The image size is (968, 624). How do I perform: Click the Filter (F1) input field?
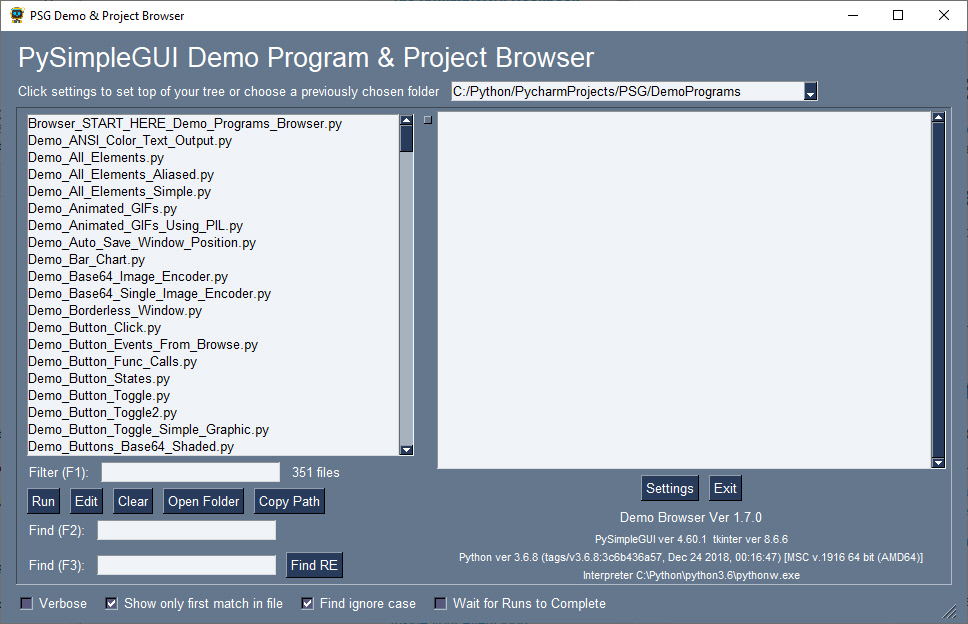click(190, 472)
